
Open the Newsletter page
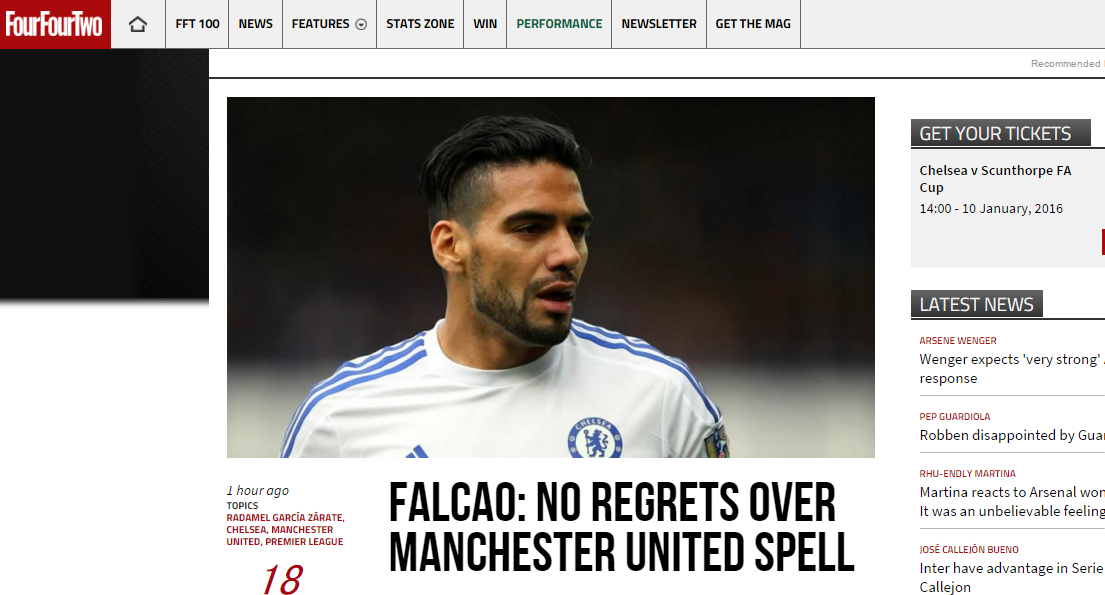point(659,24)
